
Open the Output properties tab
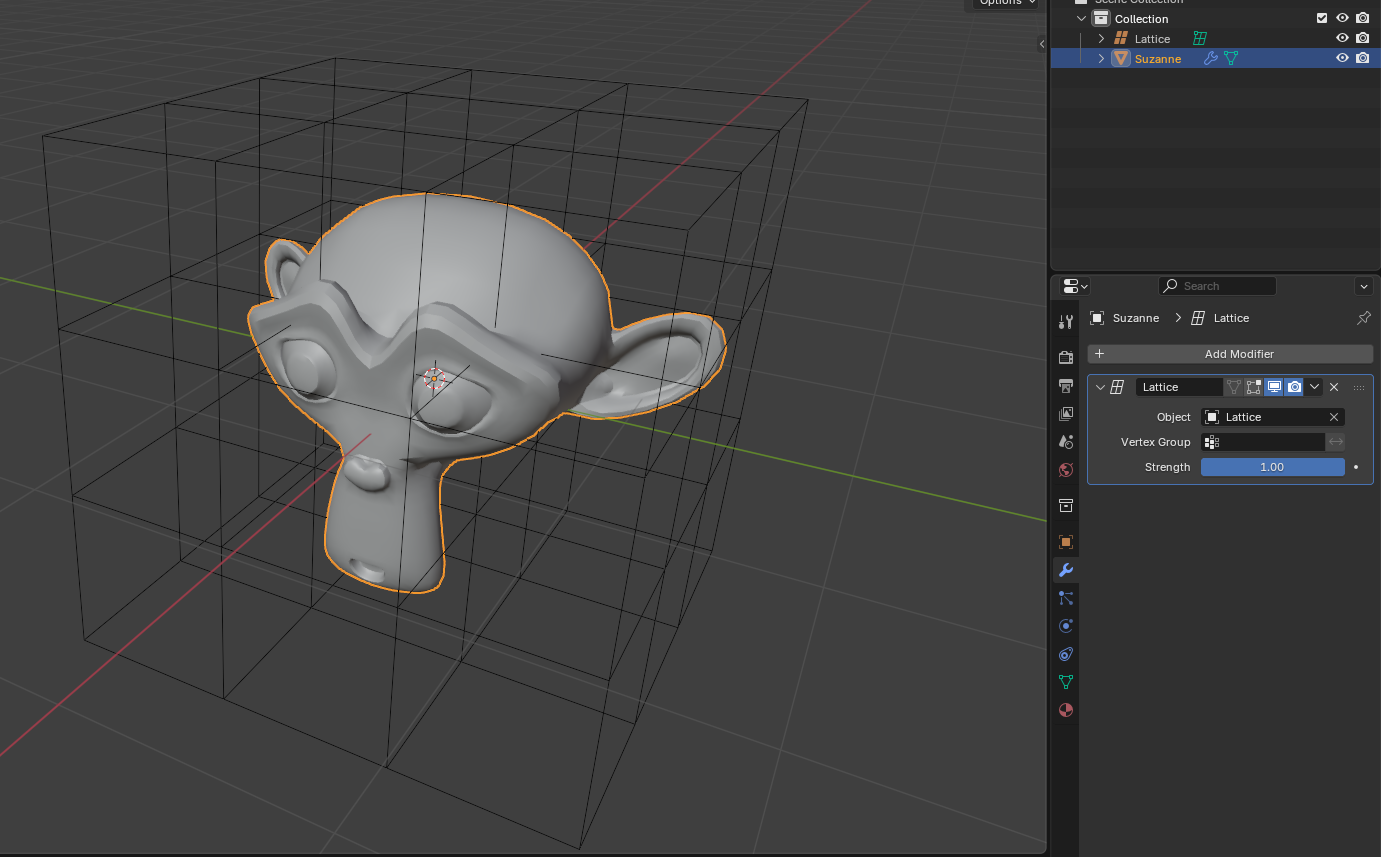pos(1066,386)
